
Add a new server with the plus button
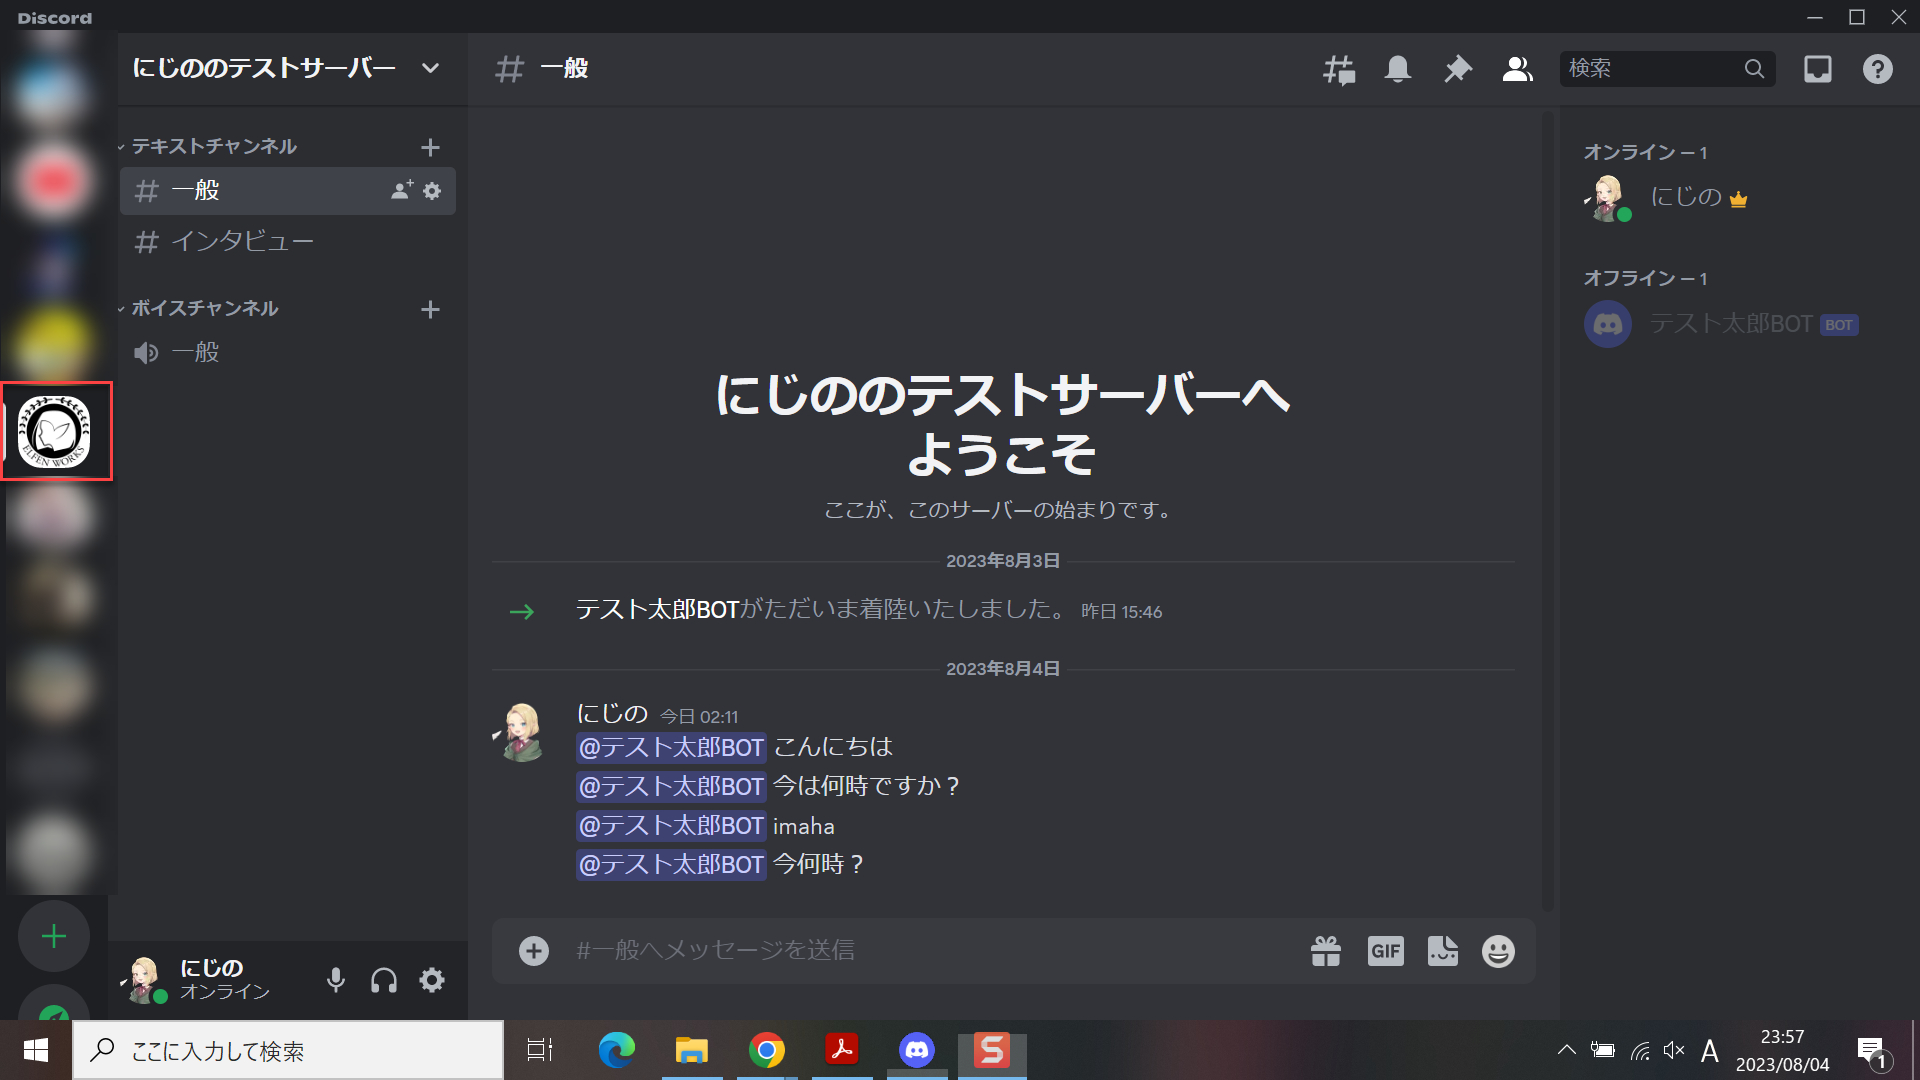click(x=53, y=936)
